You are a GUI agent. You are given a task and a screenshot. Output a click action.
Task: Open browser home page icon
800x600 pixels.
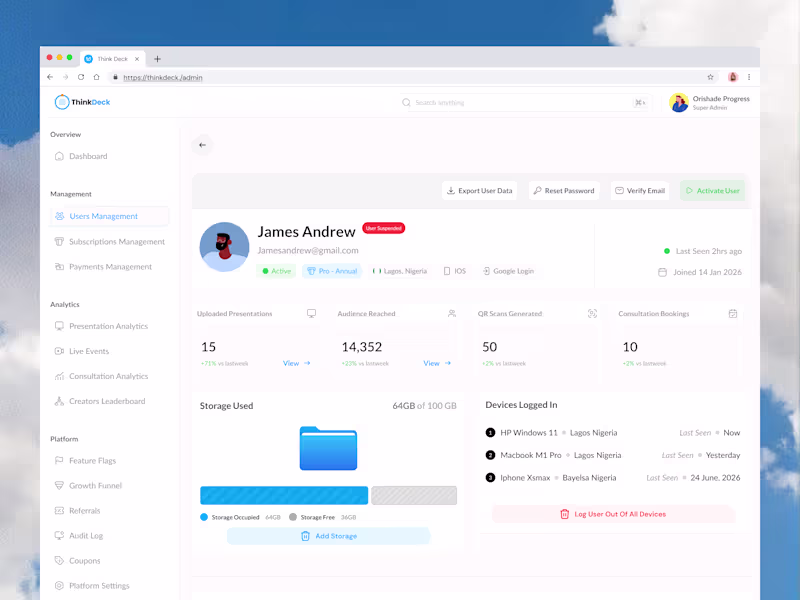pyautogui.click(x=96, y=77)
